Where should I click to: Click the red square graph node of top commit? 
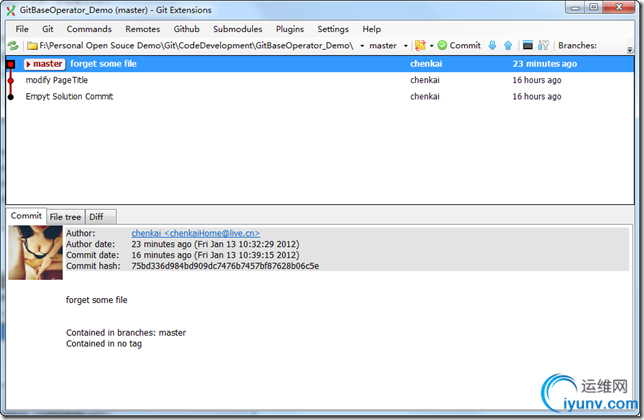(11, 64)
